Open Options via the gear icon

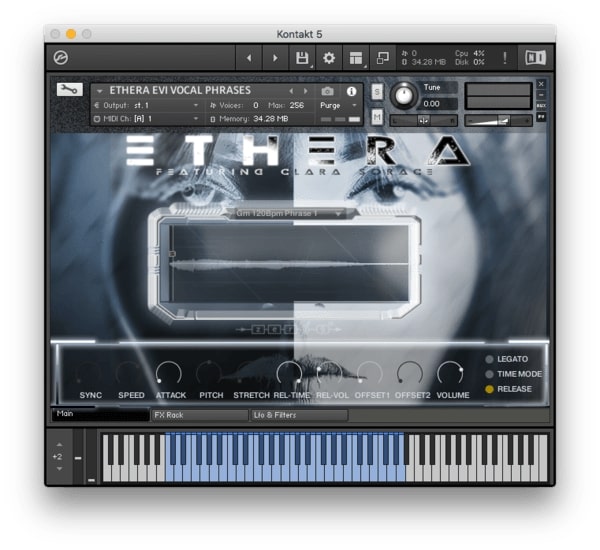coord(329,58)
